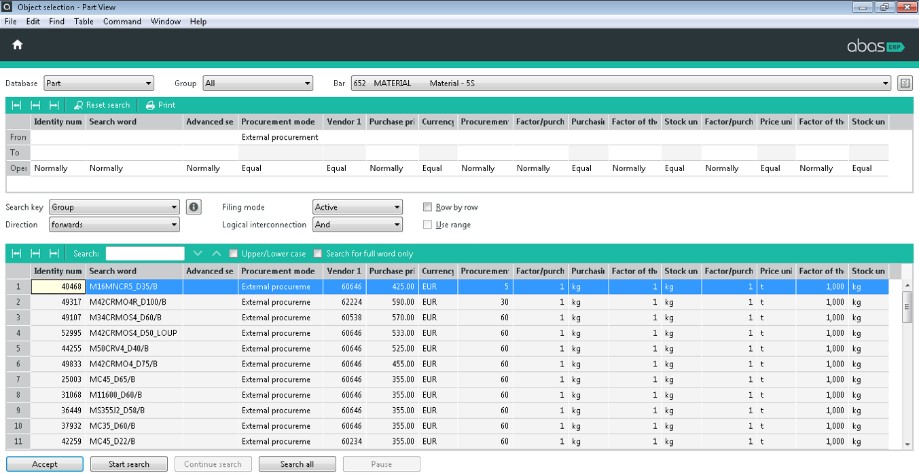The image size is (919, 473).
Task: Click the Search all button
Action: click(x=297, y=464)
